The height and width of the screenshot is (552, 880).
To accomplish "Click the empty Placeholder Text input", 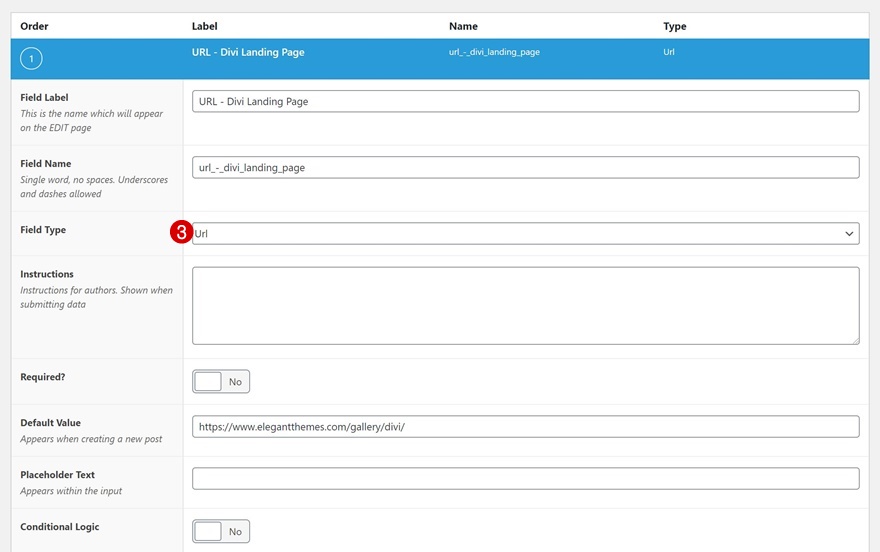I will 525,478.
